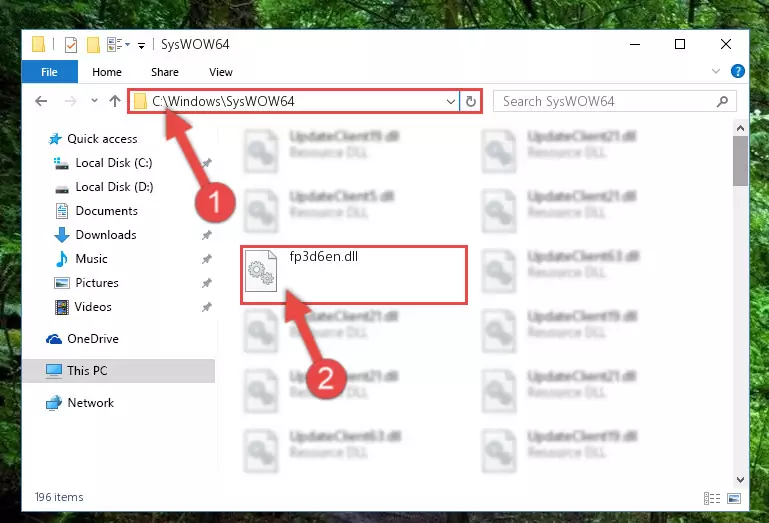Click the fp3d6en.dll gear file icon
The height and width of the screenshot is (523, 769).
(261, 271)
